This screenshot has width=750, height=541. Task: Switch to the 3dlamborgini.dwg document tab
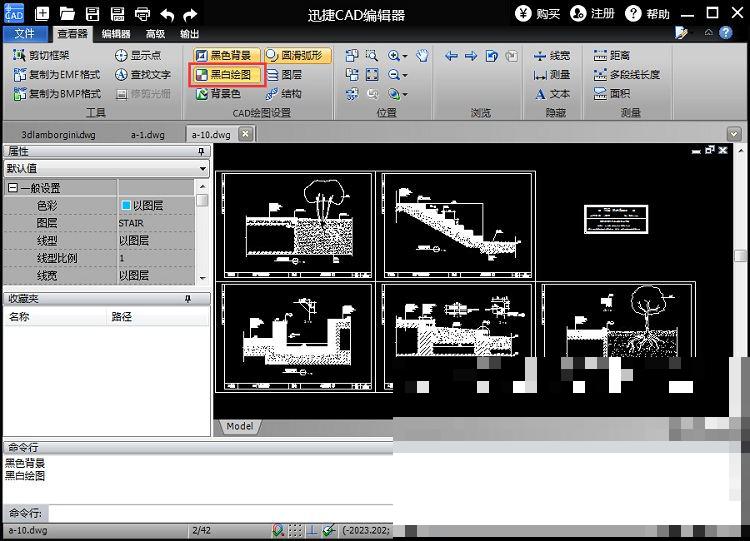click(x=58, y=135)
